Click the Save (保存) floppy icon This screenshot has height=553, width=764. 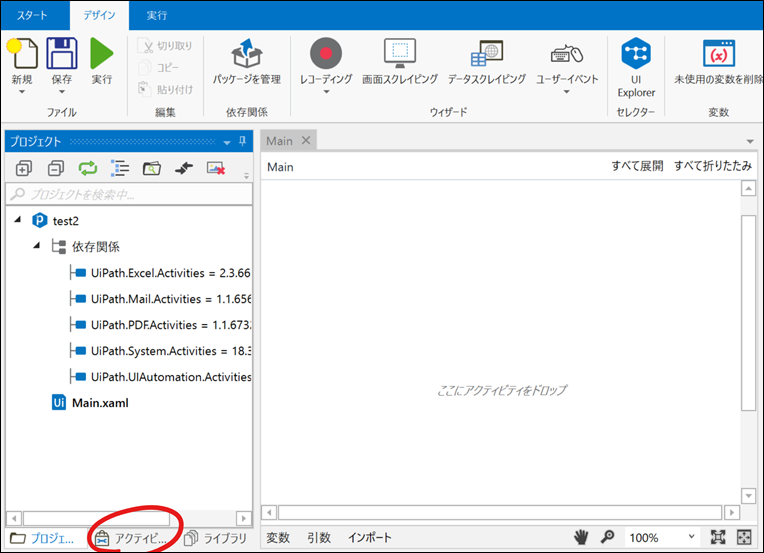62,53
